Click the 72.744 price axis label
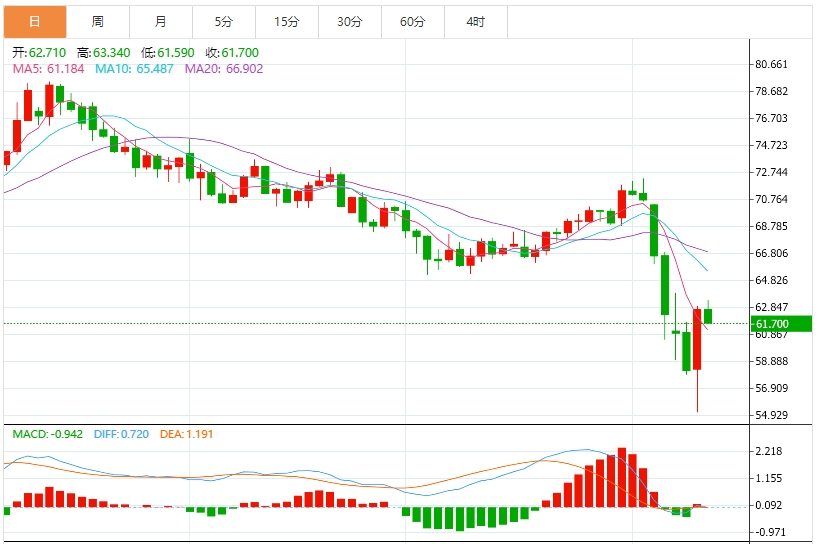The image size is (825, 544). click(x=771, y=172)
